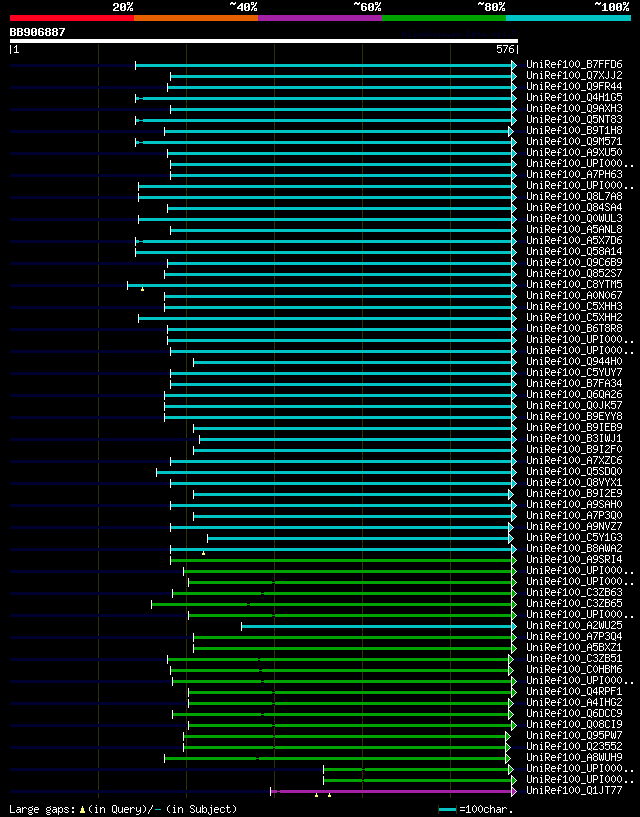640x817 pixels.
Task: Click the arrowhead ending the UniRef100_B9I2E9 alignment
Action: [511, 494]
